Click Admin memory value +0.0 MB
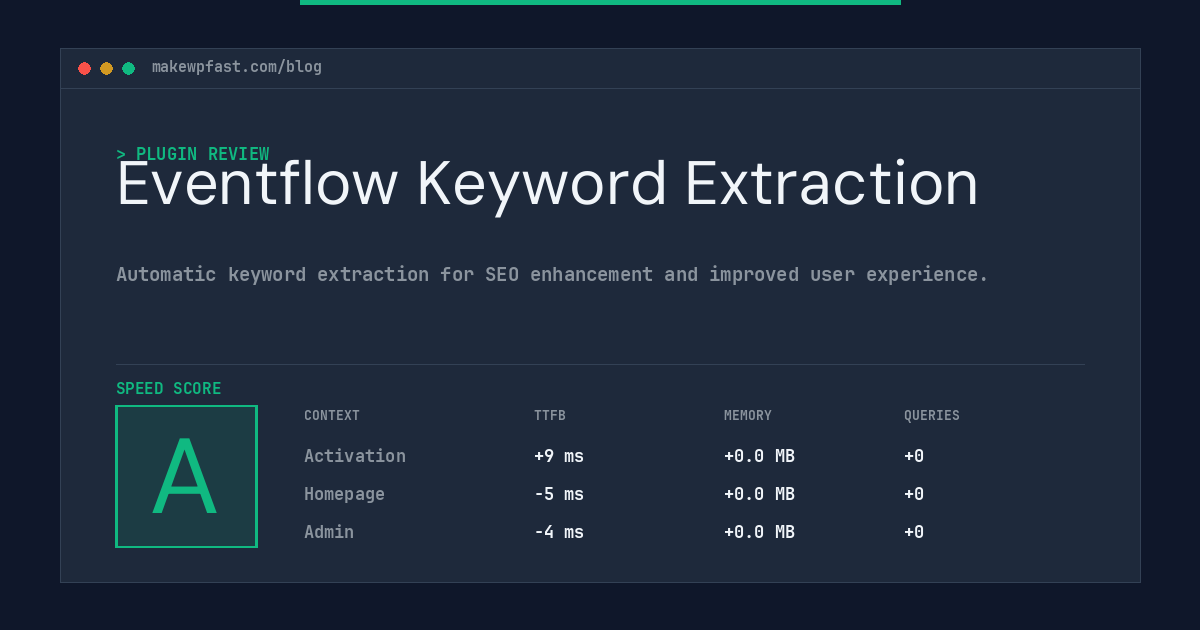Screen dimensions: 1200x630 (x=759, y=532)
